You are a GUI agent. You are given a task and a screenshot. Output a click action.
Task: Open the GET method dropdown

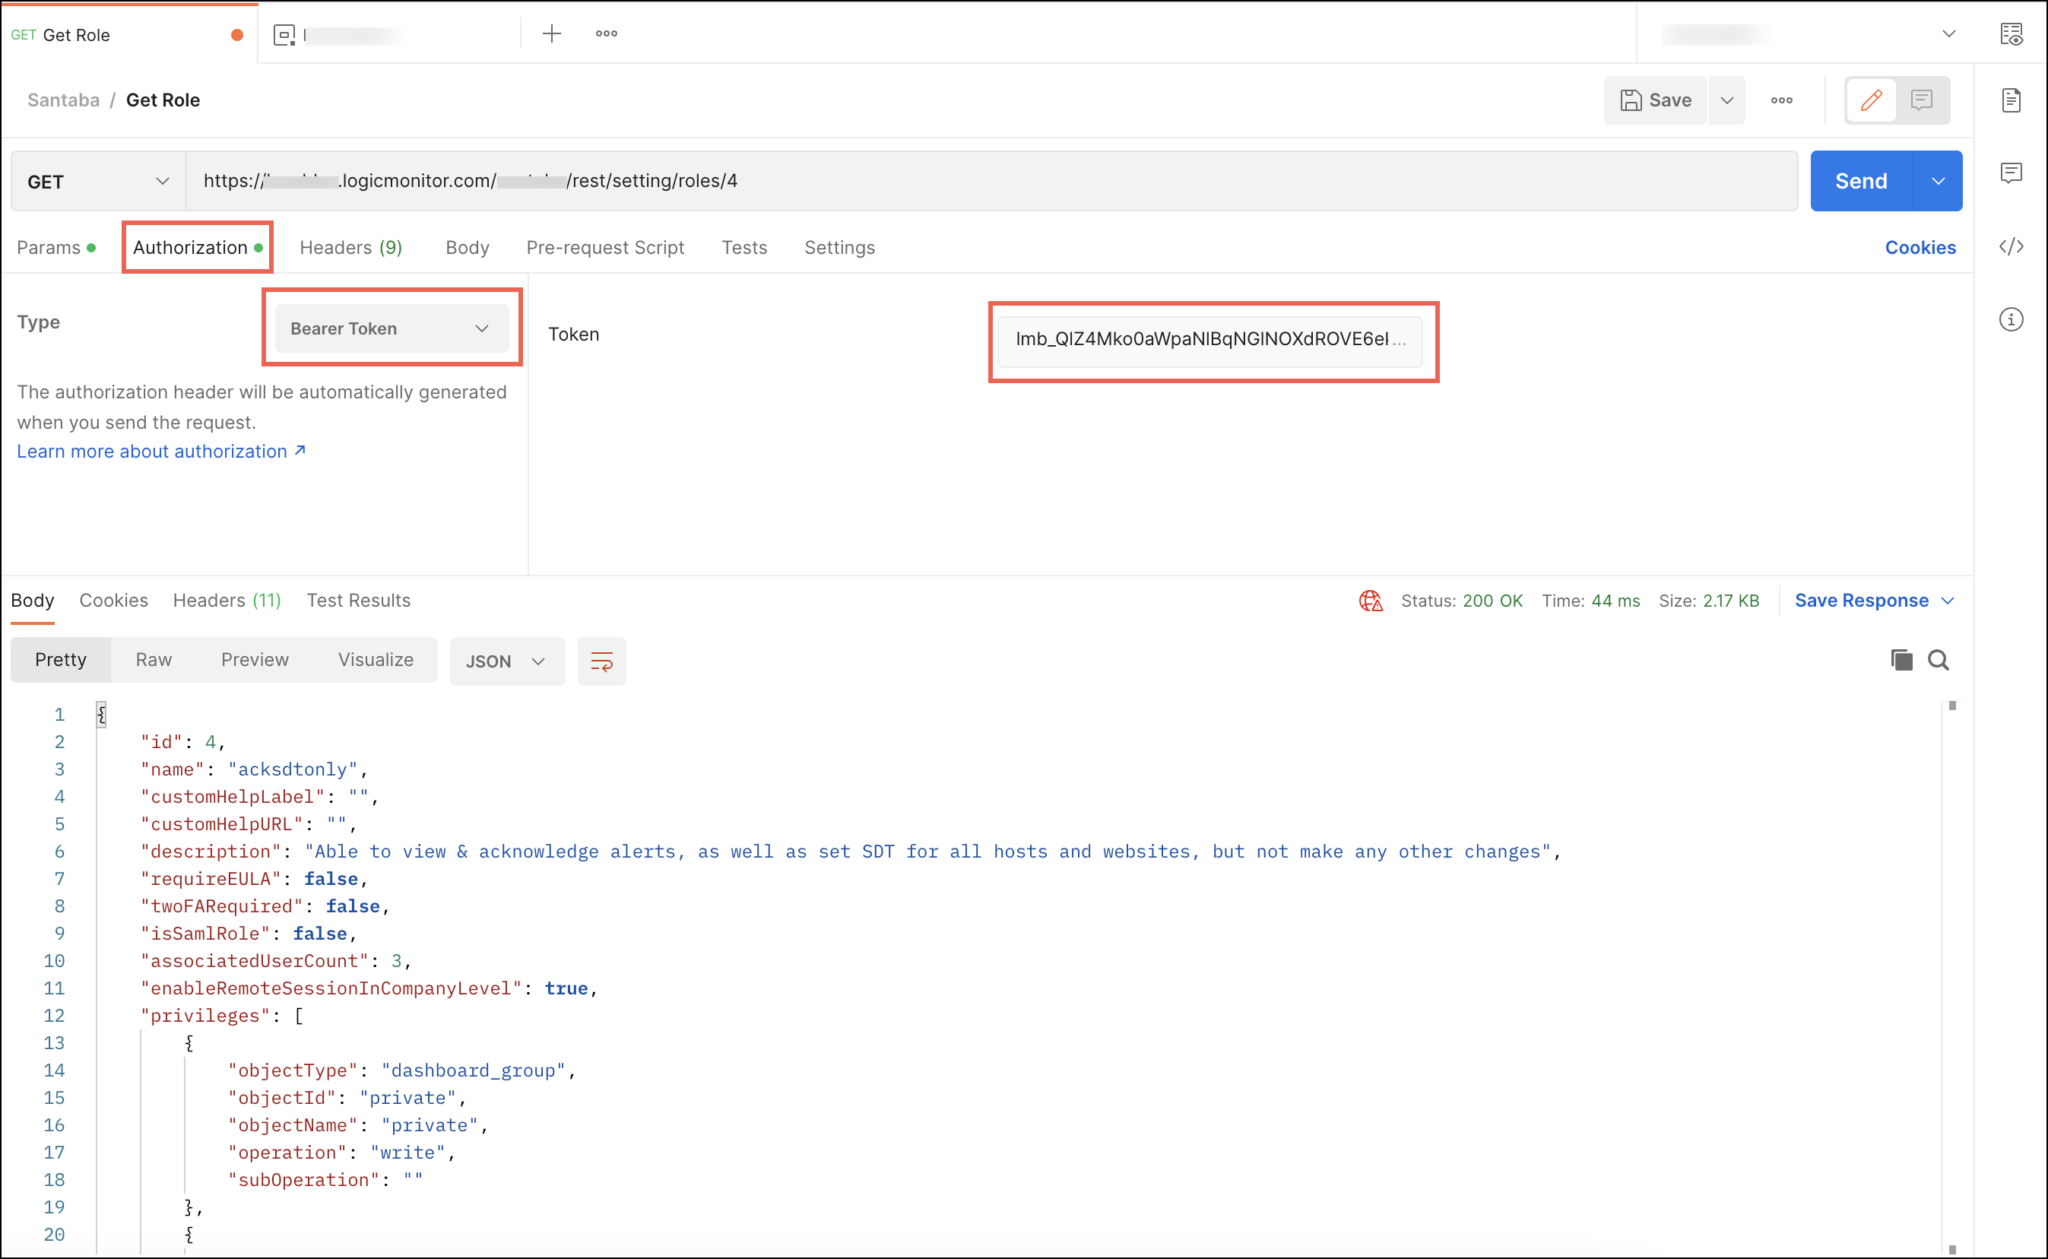[98, 181]
